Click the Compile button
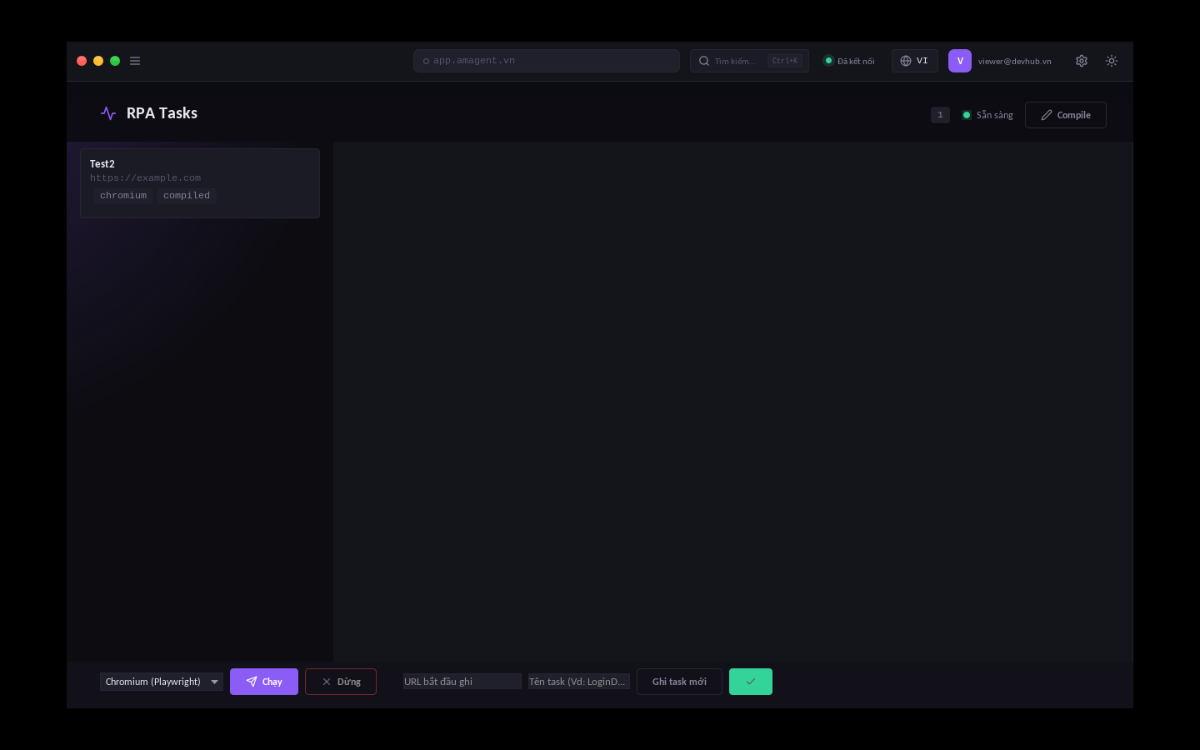 pyautogui.click(x=1066, y=115)
